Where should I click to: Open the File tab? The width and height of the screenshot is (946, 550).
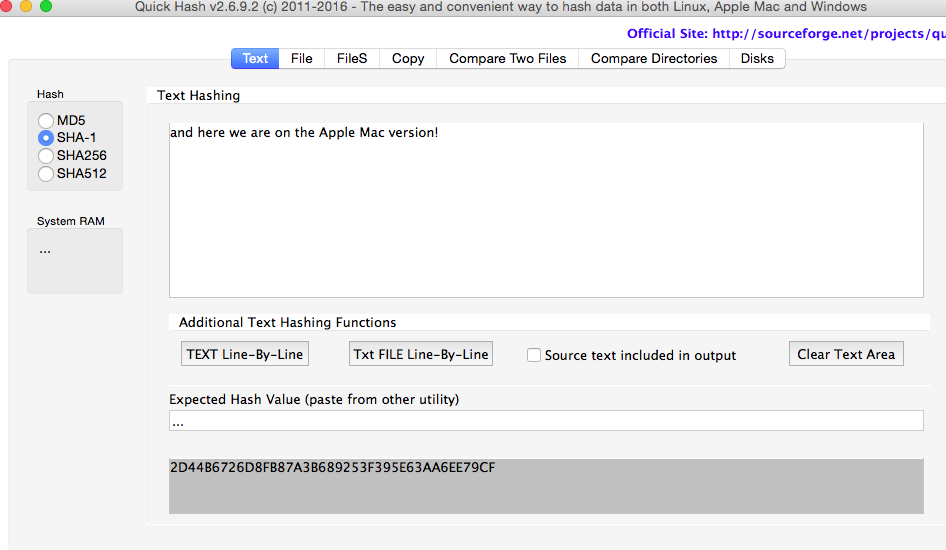click(301, 58)
